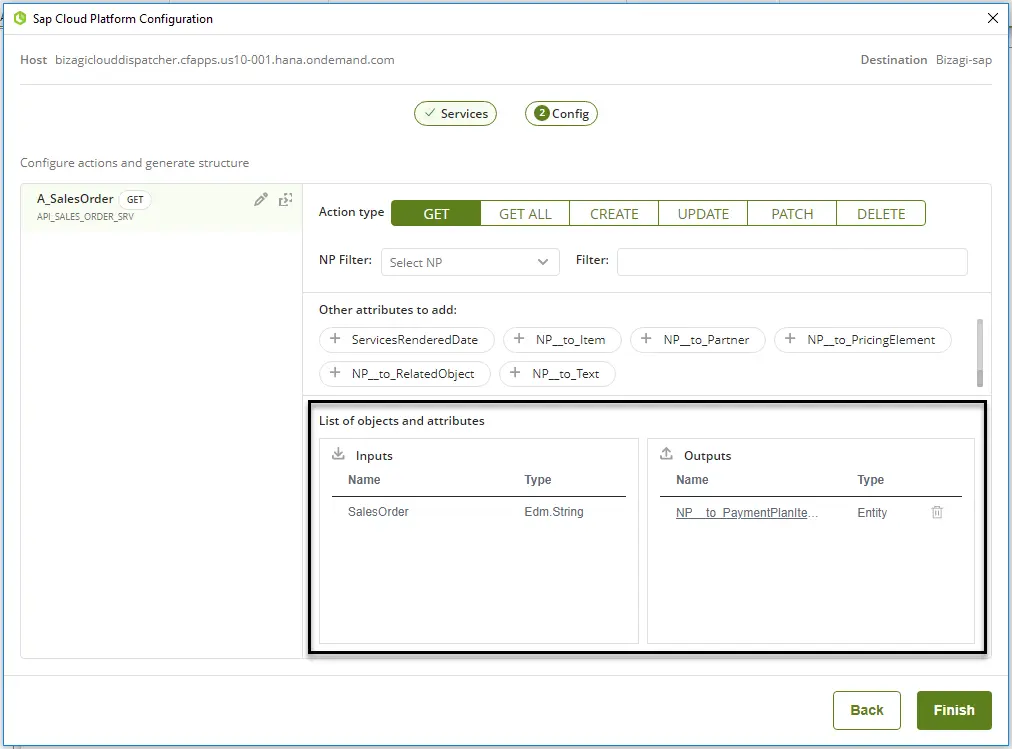The width and height of the screenshot is (1012, 749).
Task: Click the plus icon on NP__to_PricingElement
Action: pyautogui.click(x=790, y=339)
